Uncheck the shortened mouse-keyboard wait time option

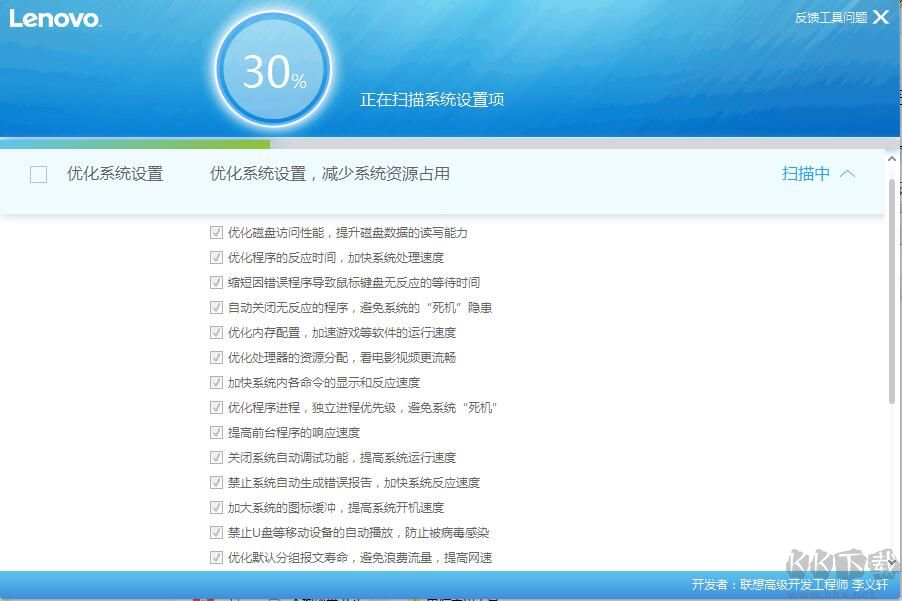[217, 281]
